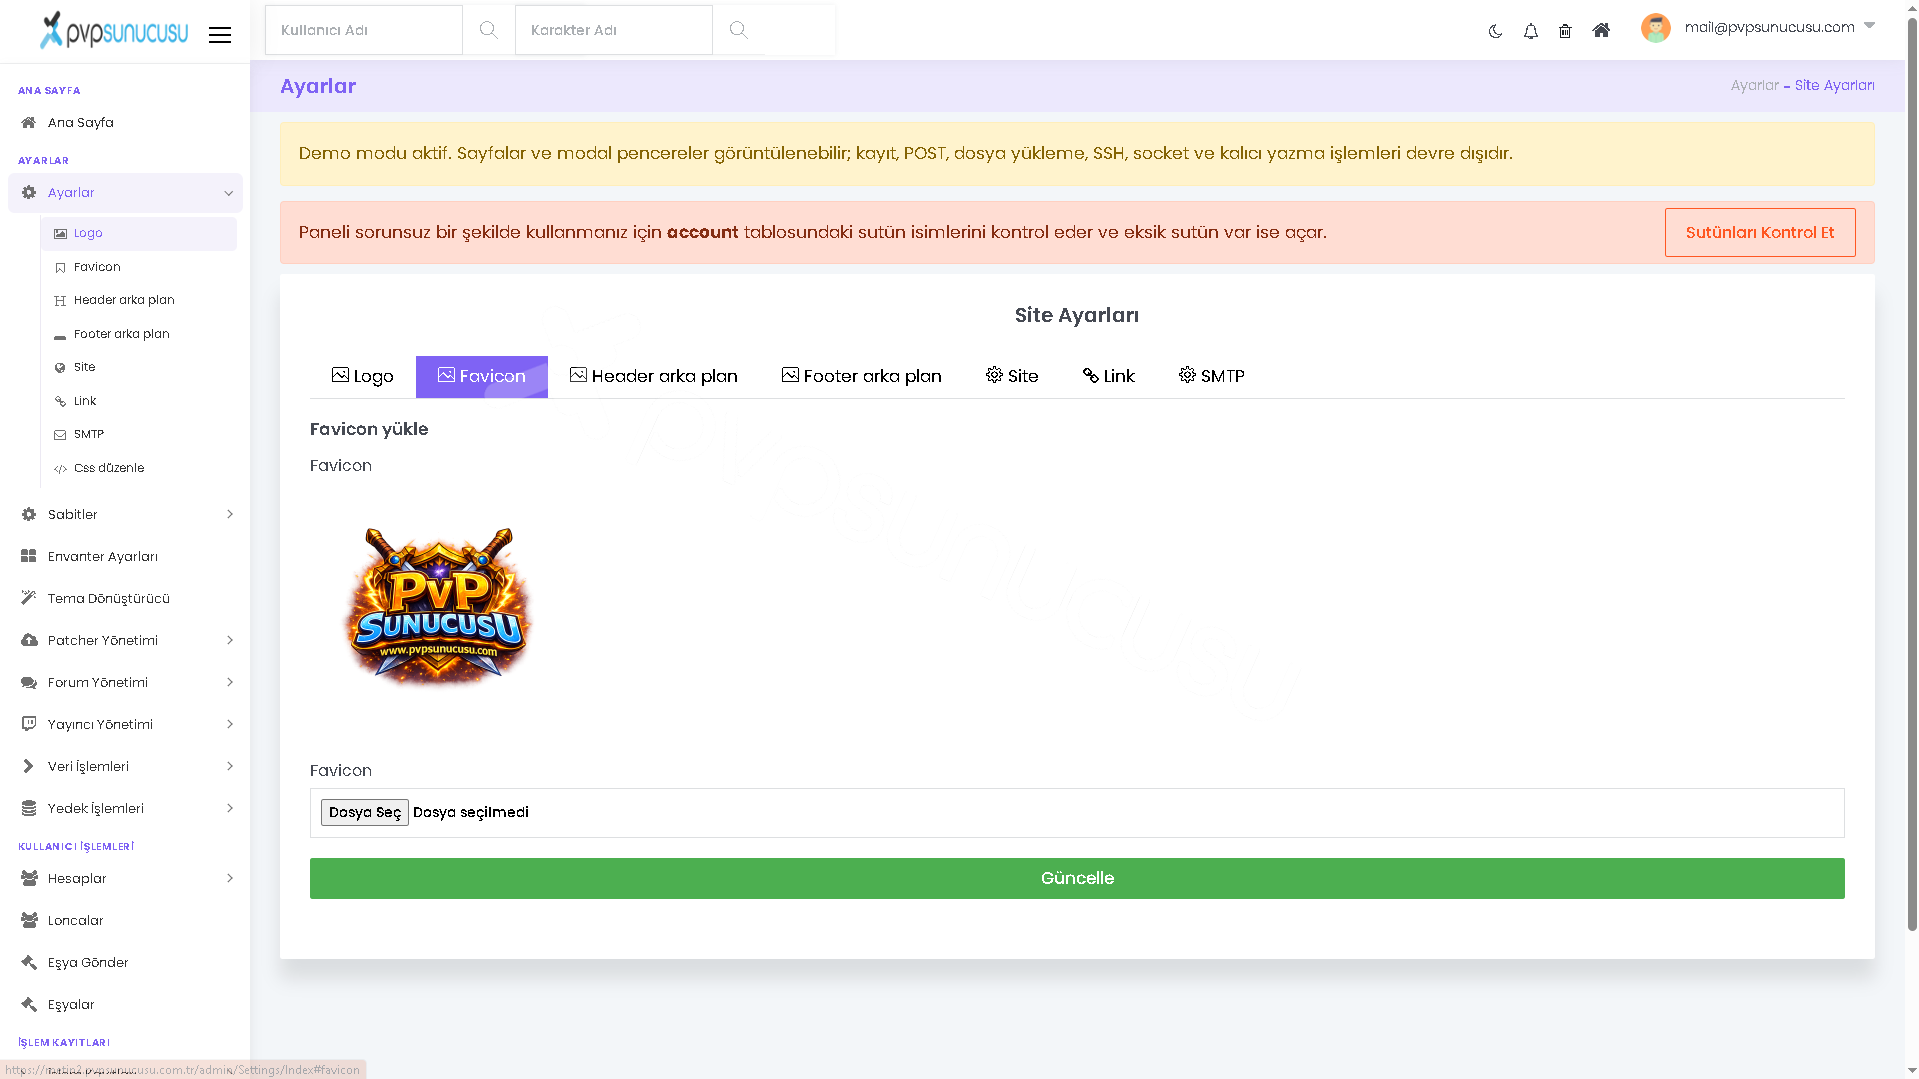The height and width of the screenshot is (1079, 1919).
Task: Click the green Güncelle button
Action: [1077, 878]
